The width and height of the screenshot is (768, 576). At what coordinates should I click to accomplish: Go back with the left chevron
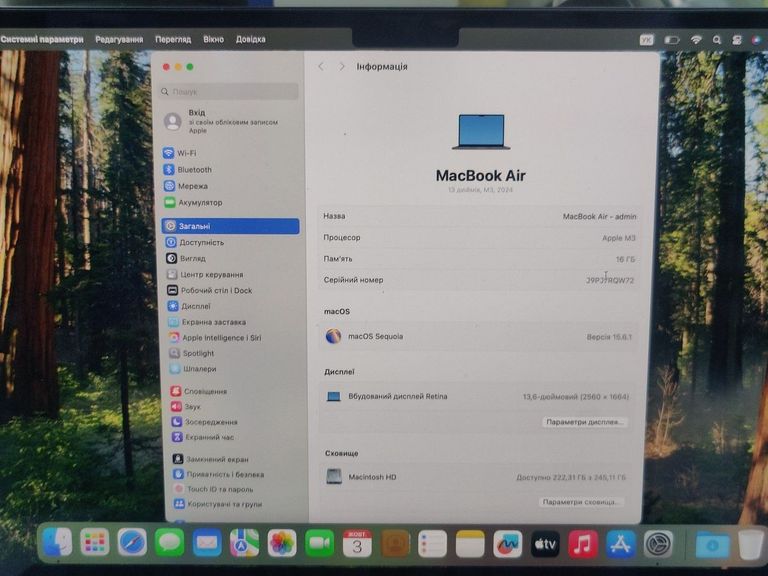click(321, 66)
